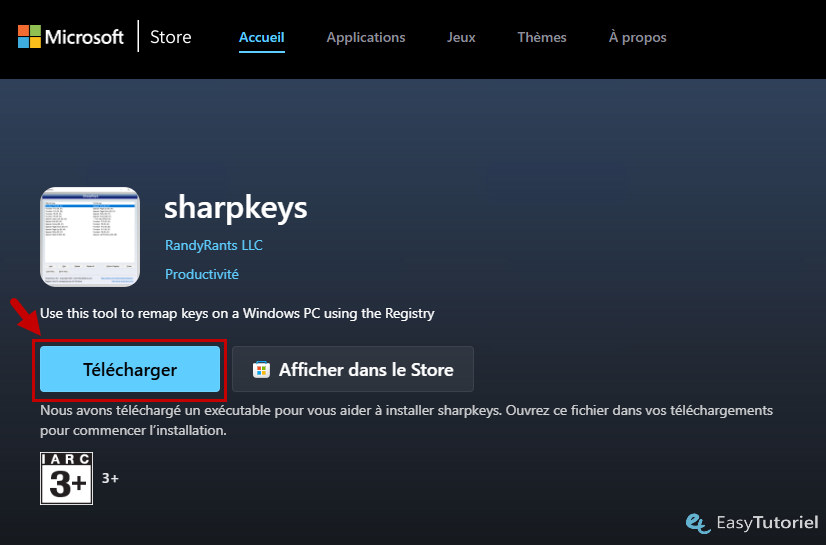Viewport: 826px width, 545px height.
Task: Open the RandyRants LLC publisher link
Action: pyautogui.click(x=213, y=245)
